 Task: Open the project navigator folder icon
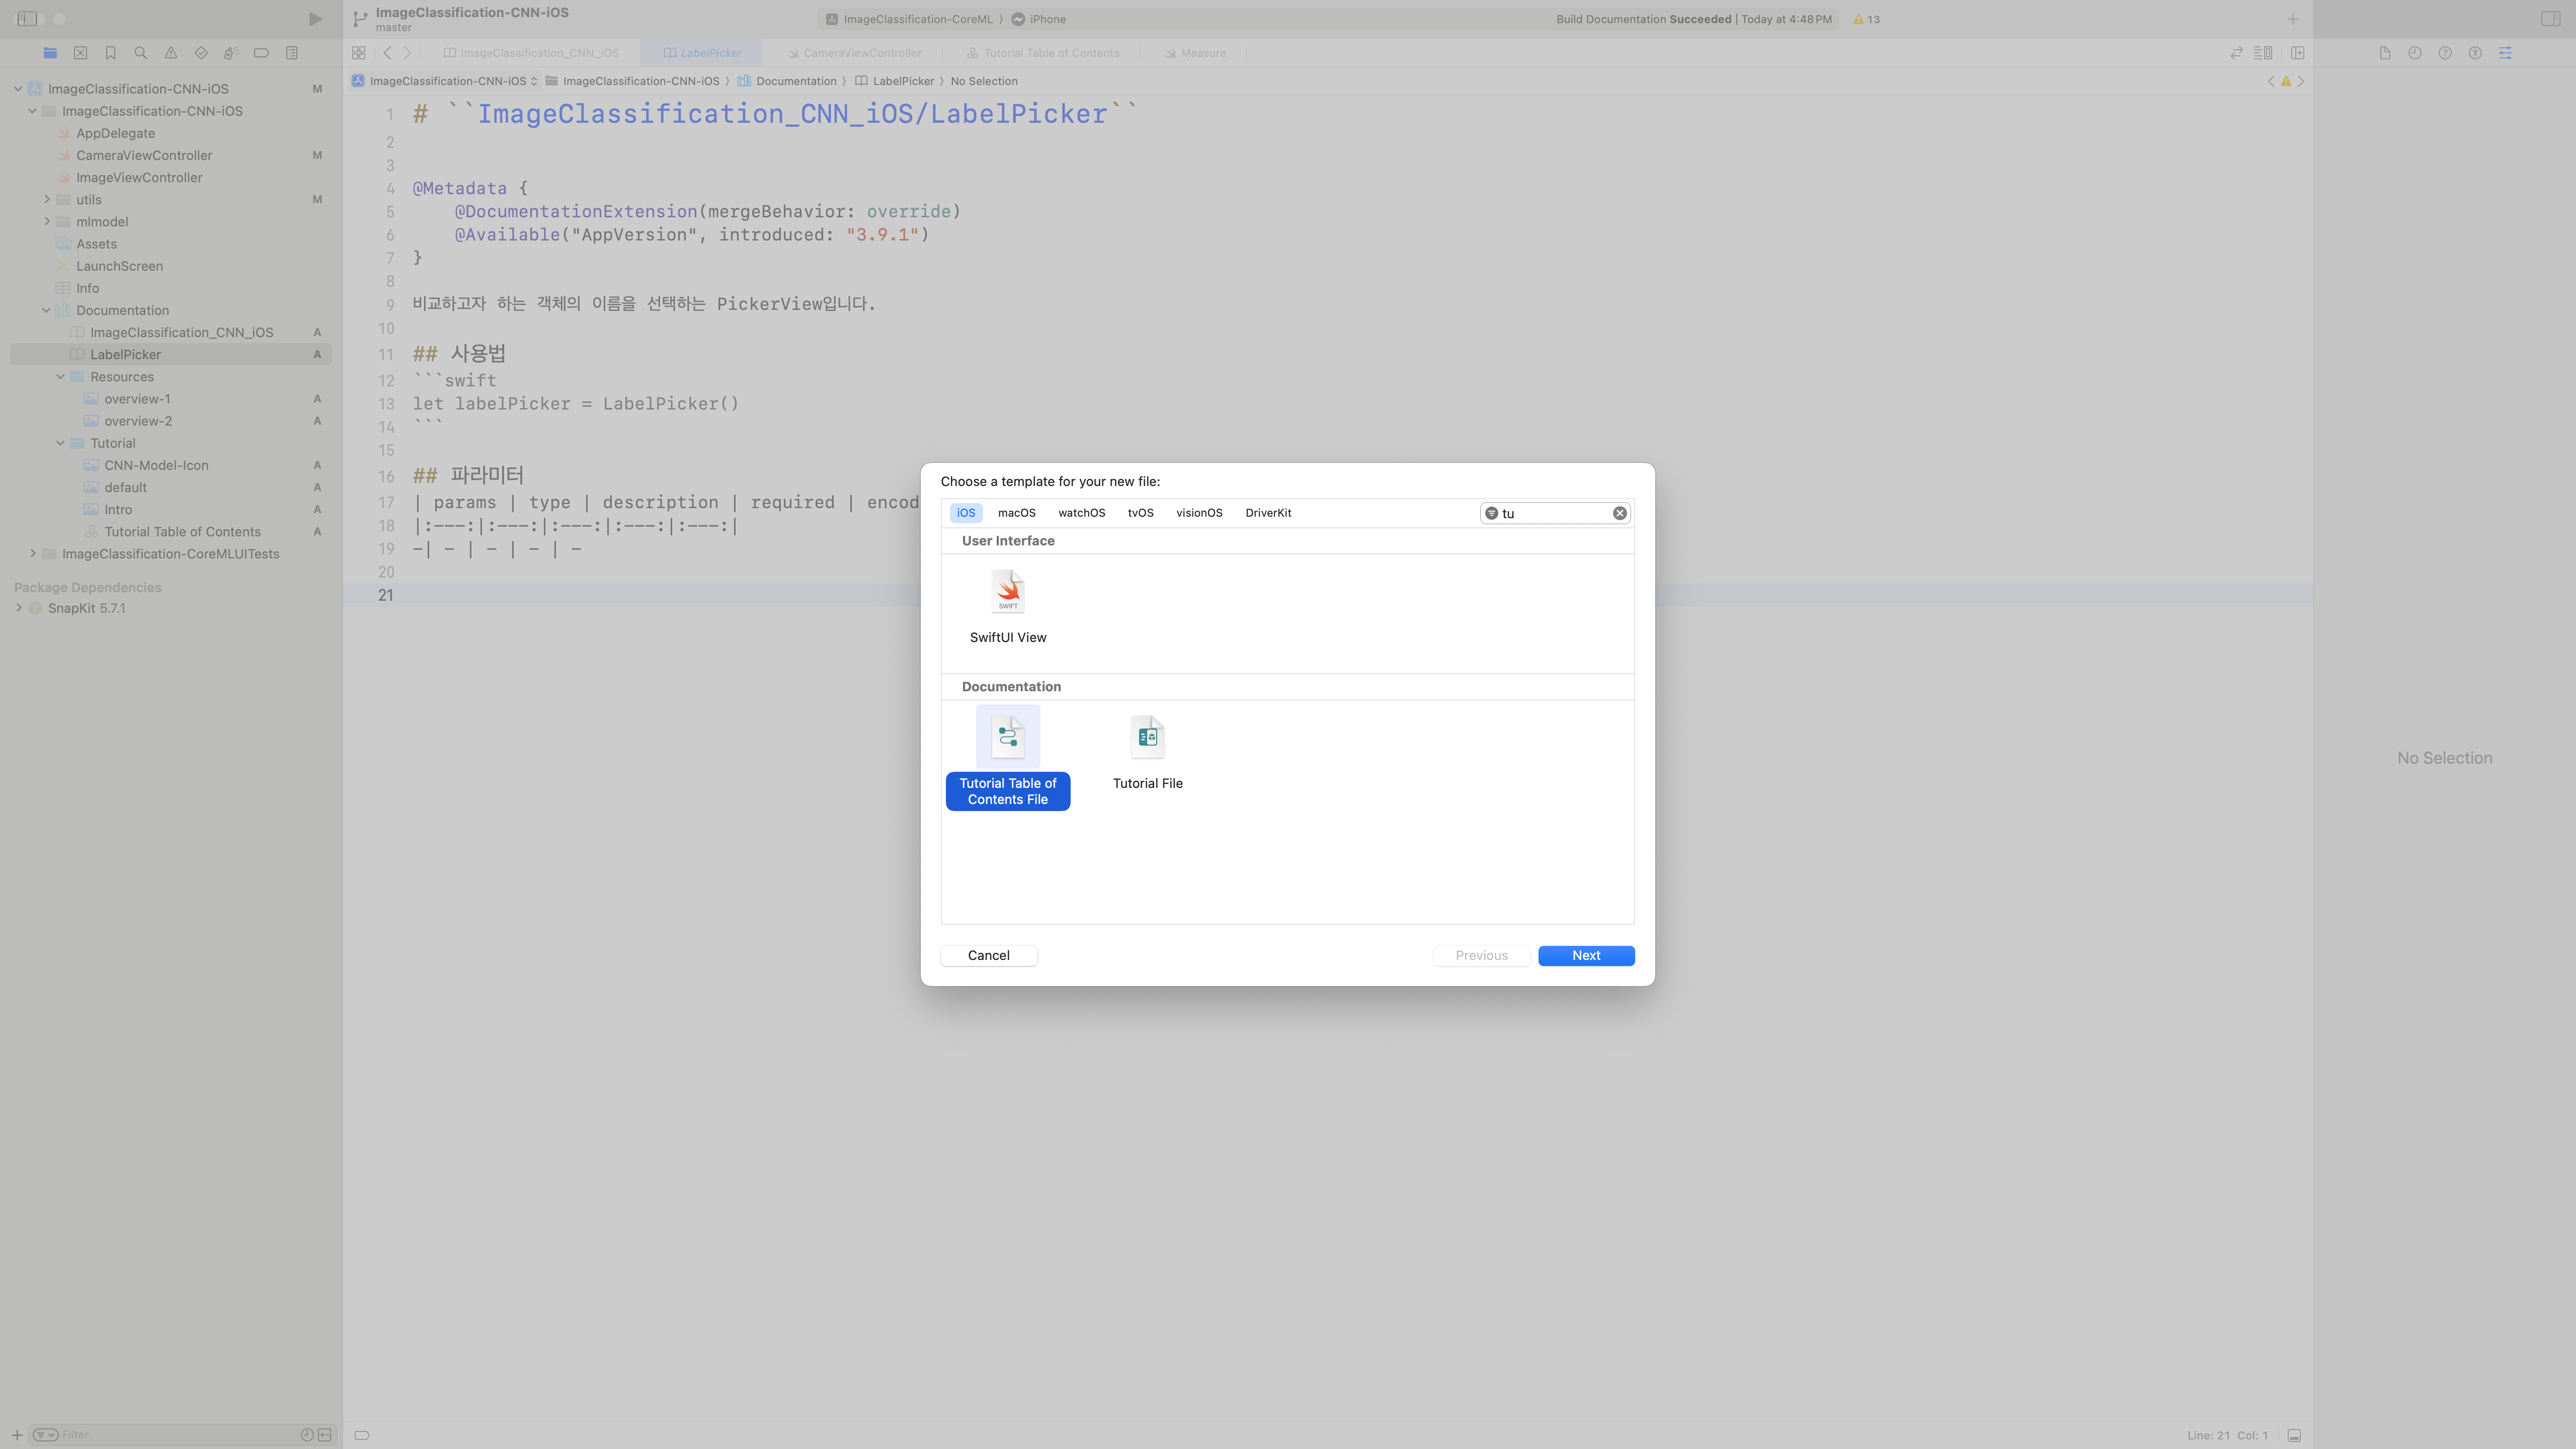(50, 53)
